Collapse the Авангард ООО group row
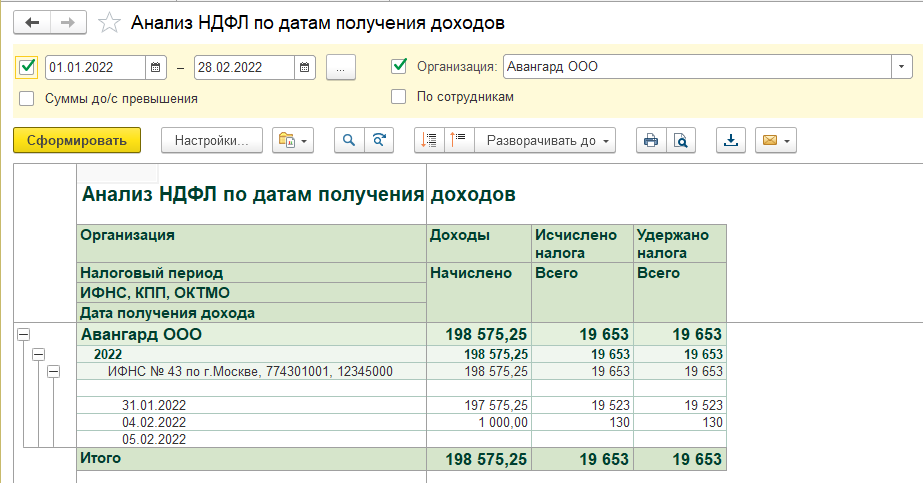The image size is (923, 483). pyautogui.click(x=25, y=336)
